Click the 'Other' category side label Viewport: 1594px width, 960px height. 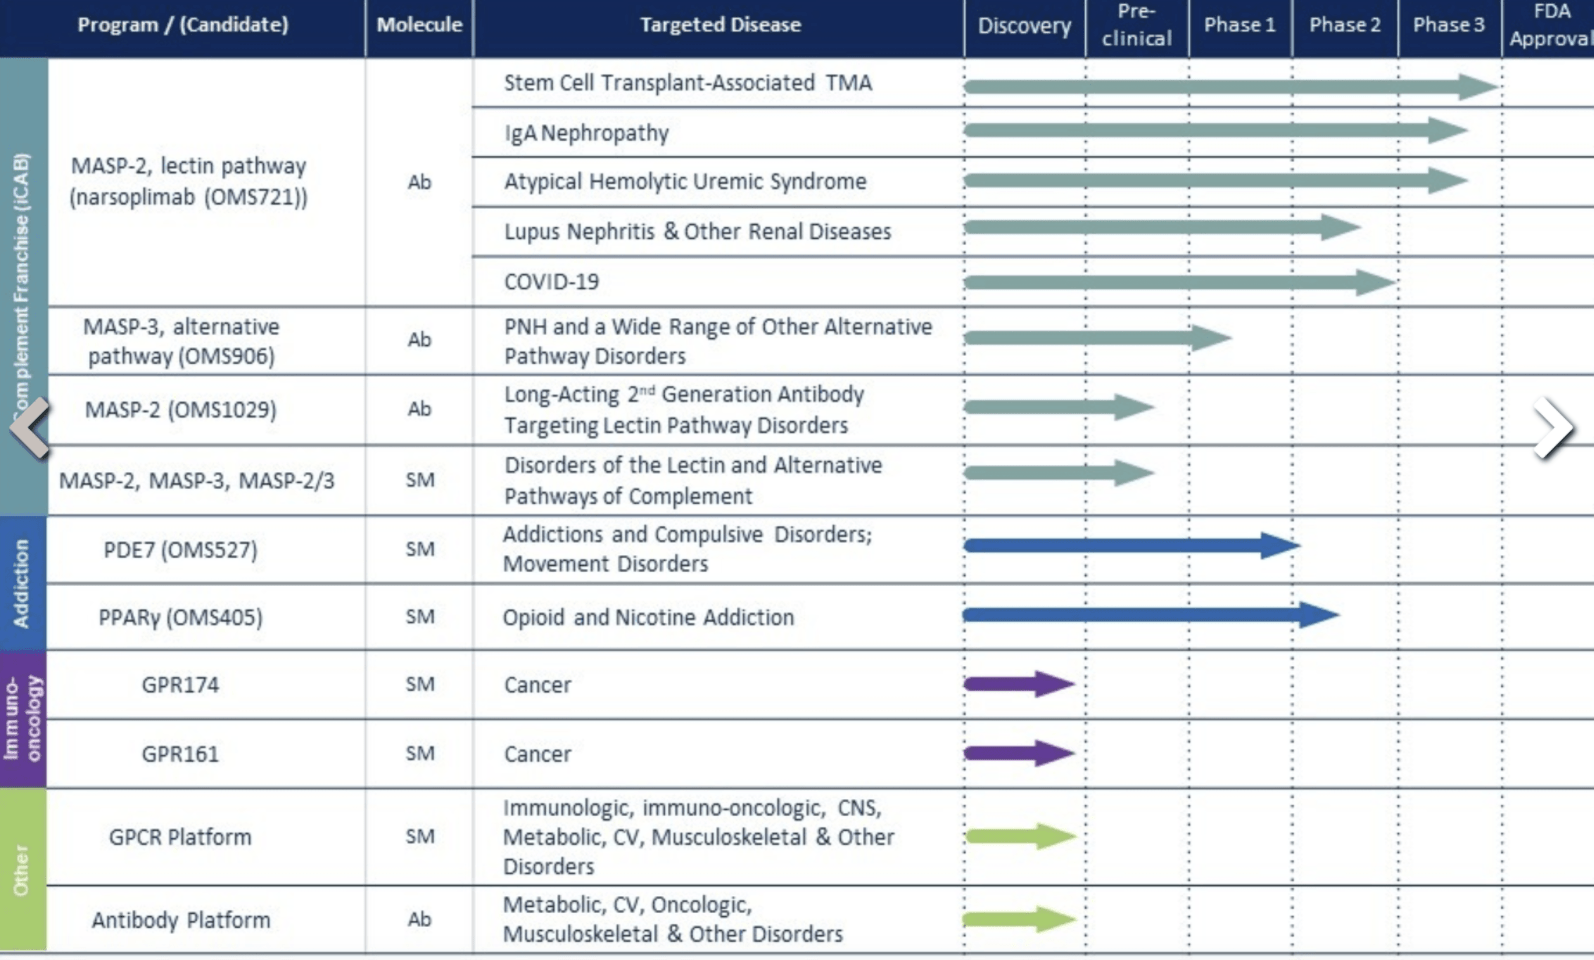pos(22,870)
